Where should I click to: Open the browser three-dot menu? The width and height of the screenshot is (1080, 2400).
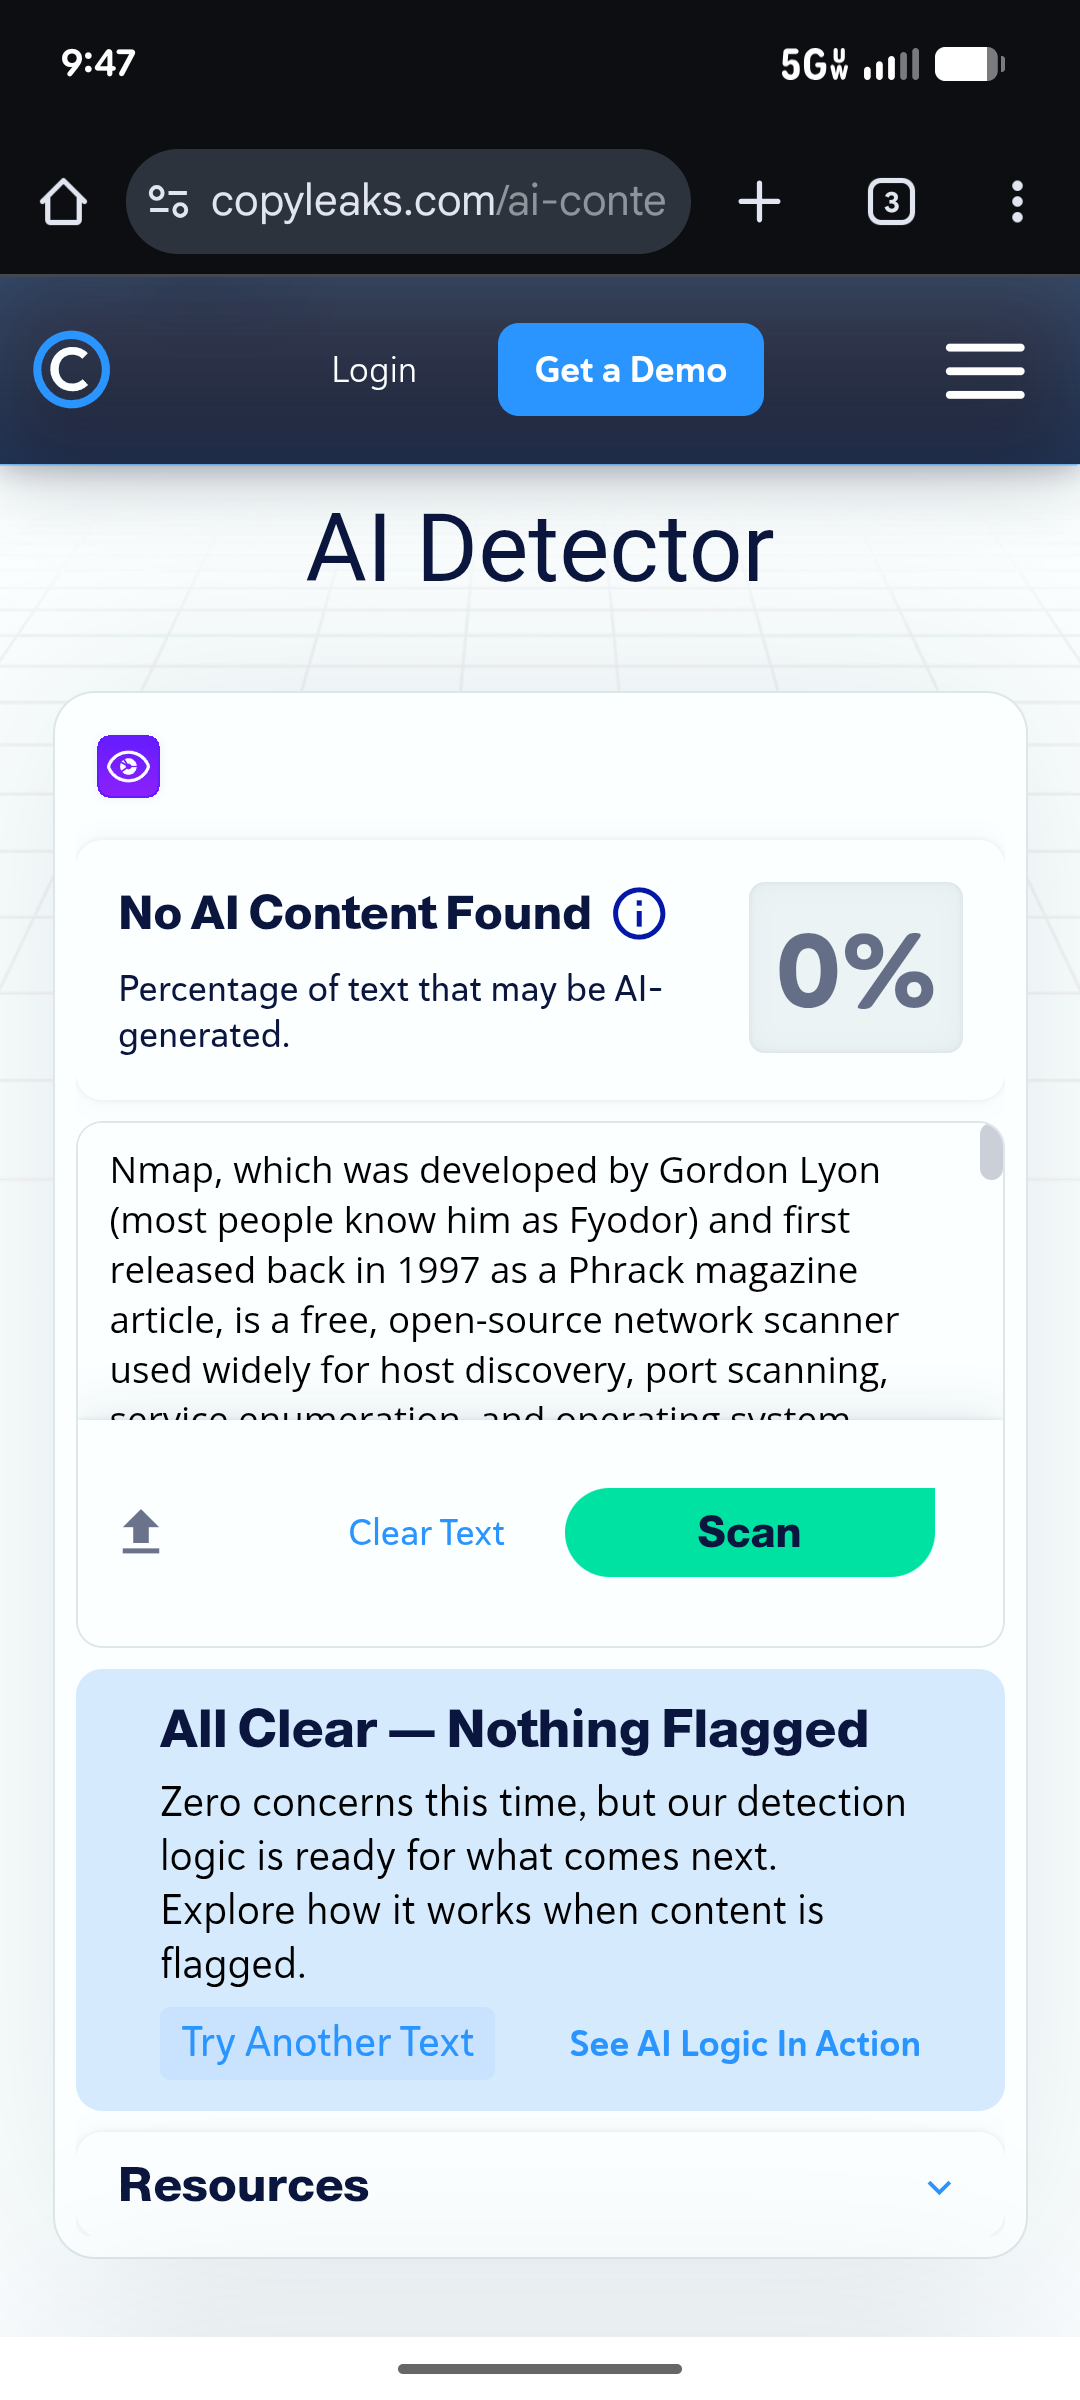1017,202
